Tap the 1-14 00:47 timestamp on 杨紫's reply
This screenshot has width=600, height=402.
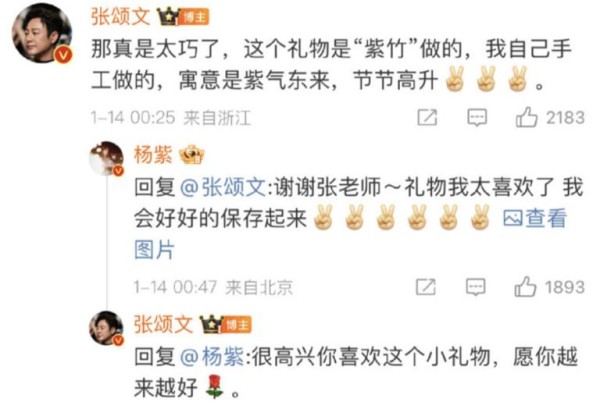tap(175, 287)
